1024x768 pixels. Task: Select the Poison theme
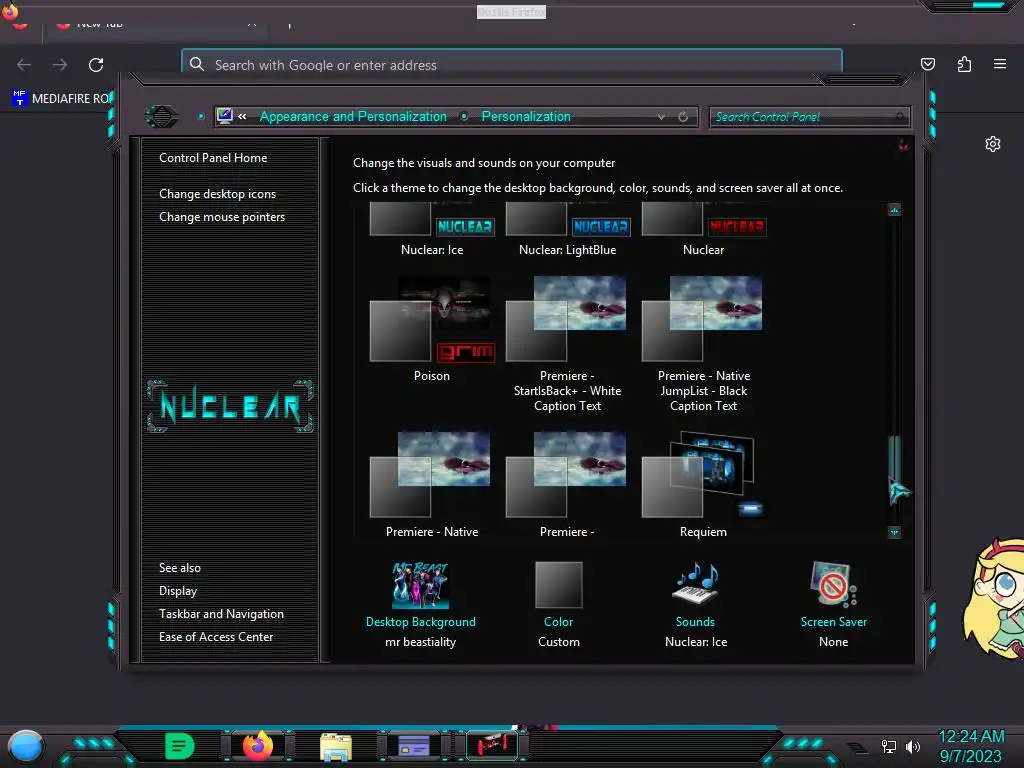(432, 329)
